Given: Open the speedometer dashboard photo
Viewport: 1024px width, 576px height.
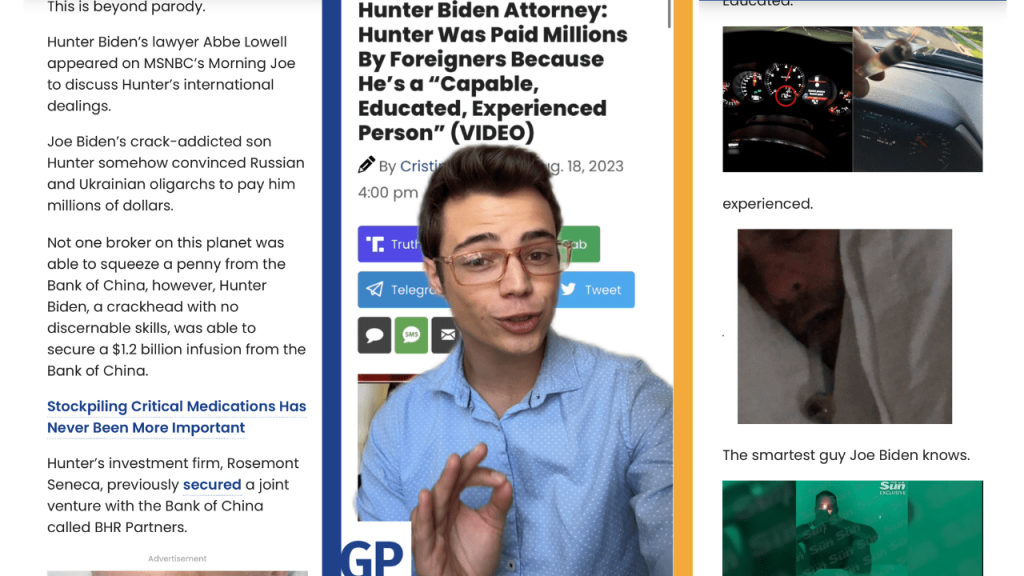Looking at the screenshot, I should tap(788, 99).
